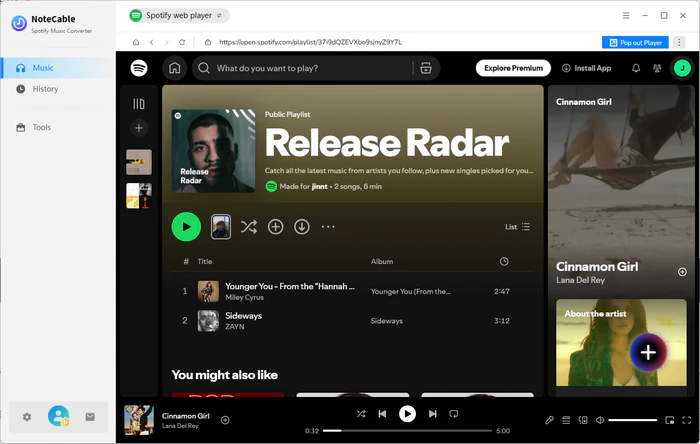Open the About the artist card
Viewport: 700px width, 444px height.
click(x=621, y=342)
